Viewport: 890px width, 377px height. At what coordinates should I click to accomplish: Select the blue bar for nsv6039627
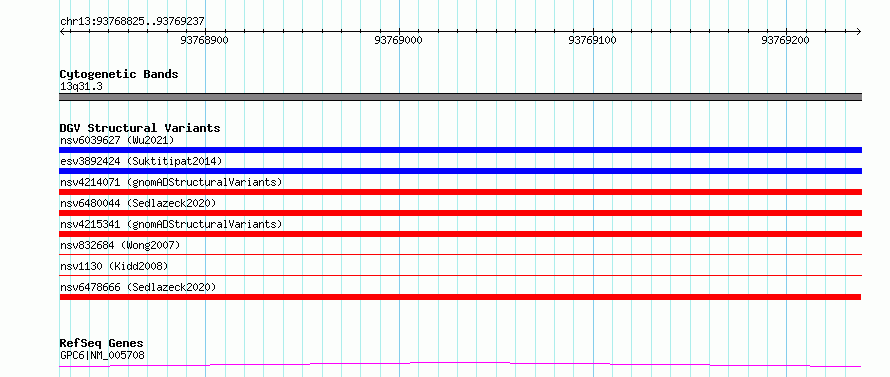(x=460, y=150)
